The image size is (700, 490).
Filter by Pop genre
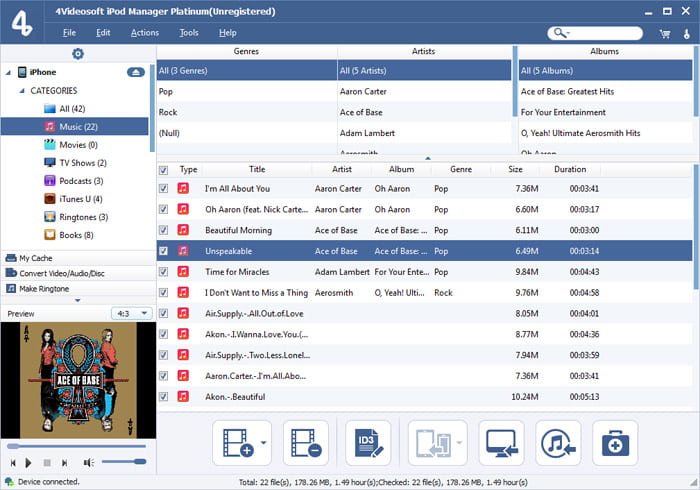(246, 91)
